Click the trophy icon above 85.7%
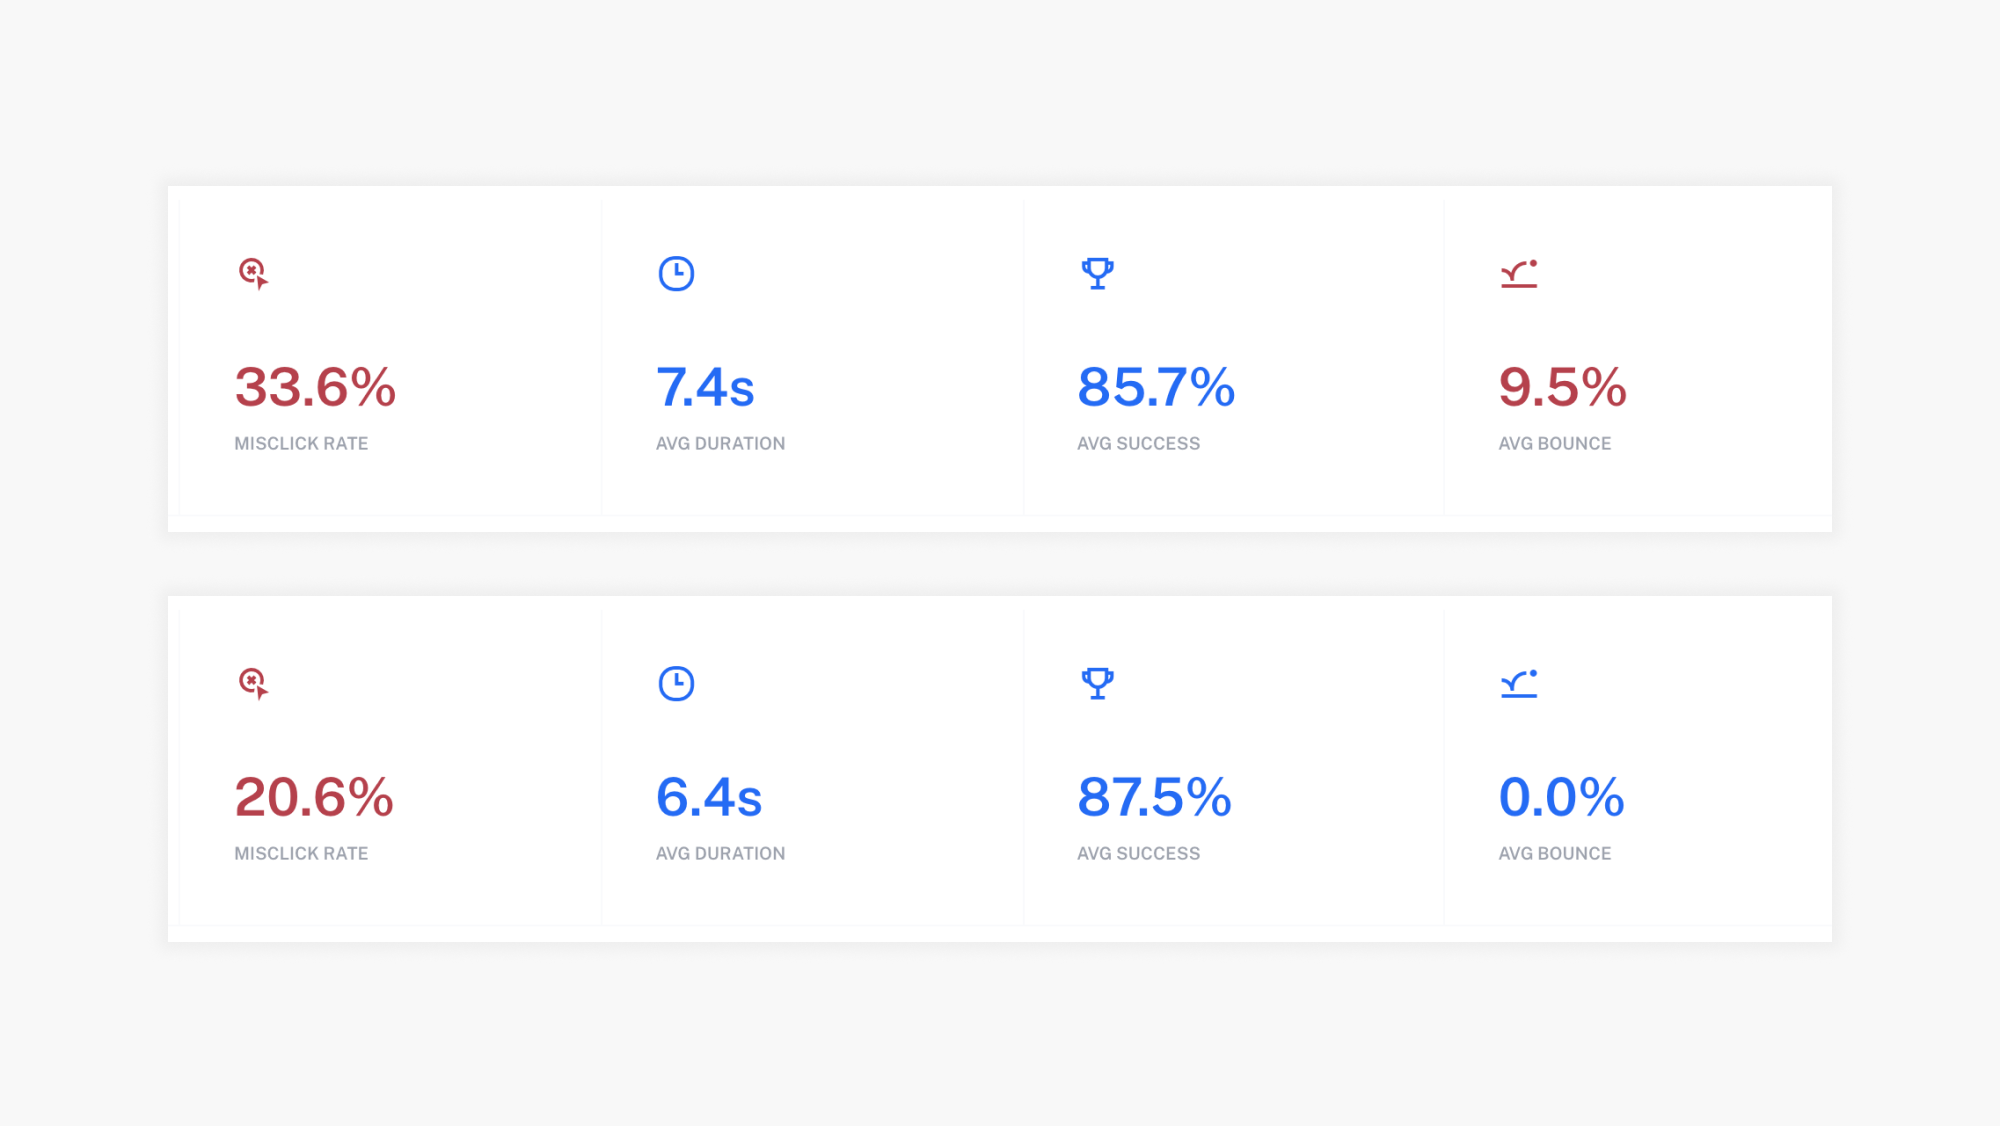The image size is (2000, 1126). click(x=1097, y=273)
